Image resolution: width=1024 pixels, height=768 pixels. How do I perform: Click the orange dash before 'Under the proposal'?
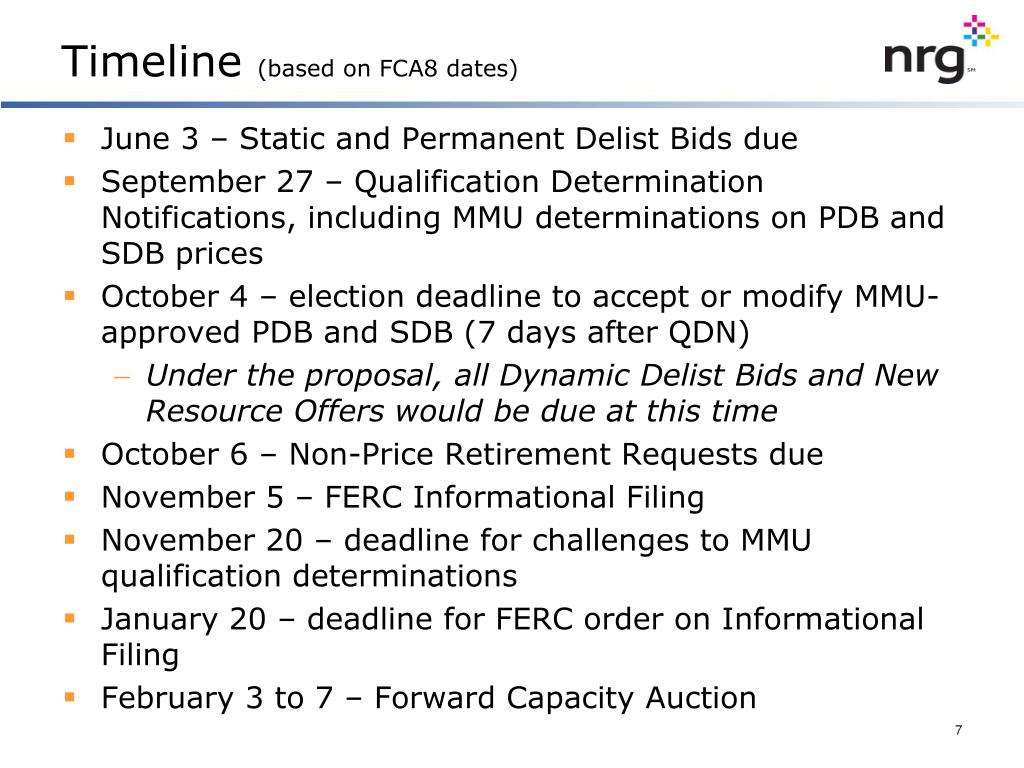[122, 377]
